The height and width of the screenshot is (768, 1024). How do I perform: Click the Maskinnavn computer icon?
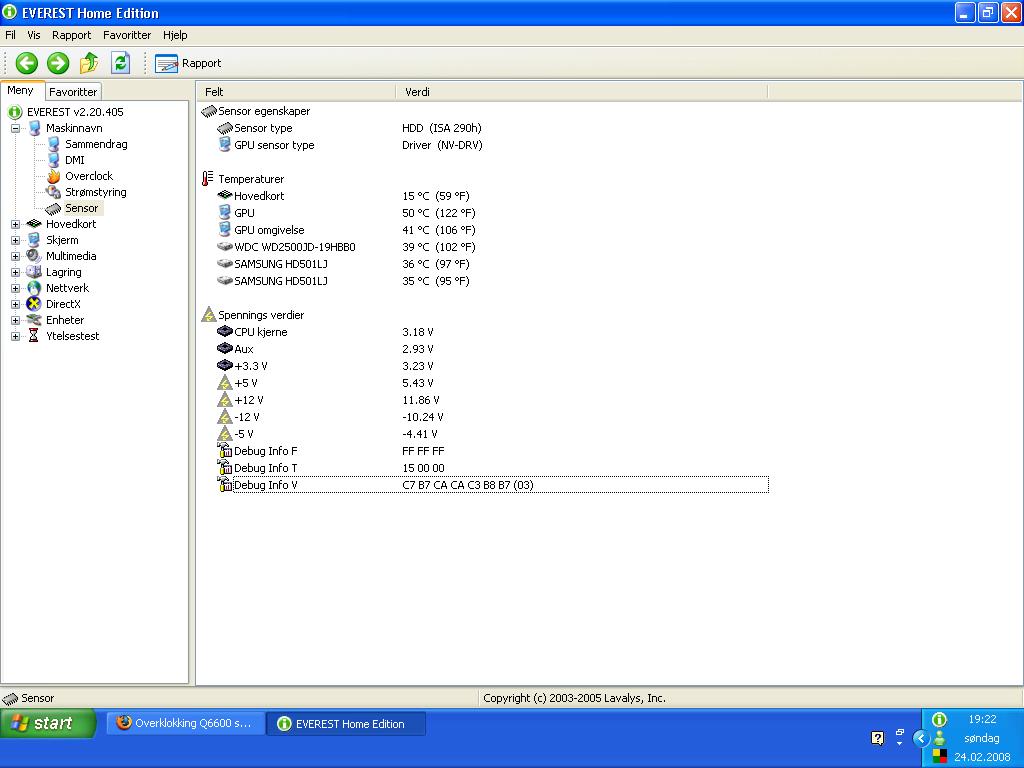[x=34, y=128]
